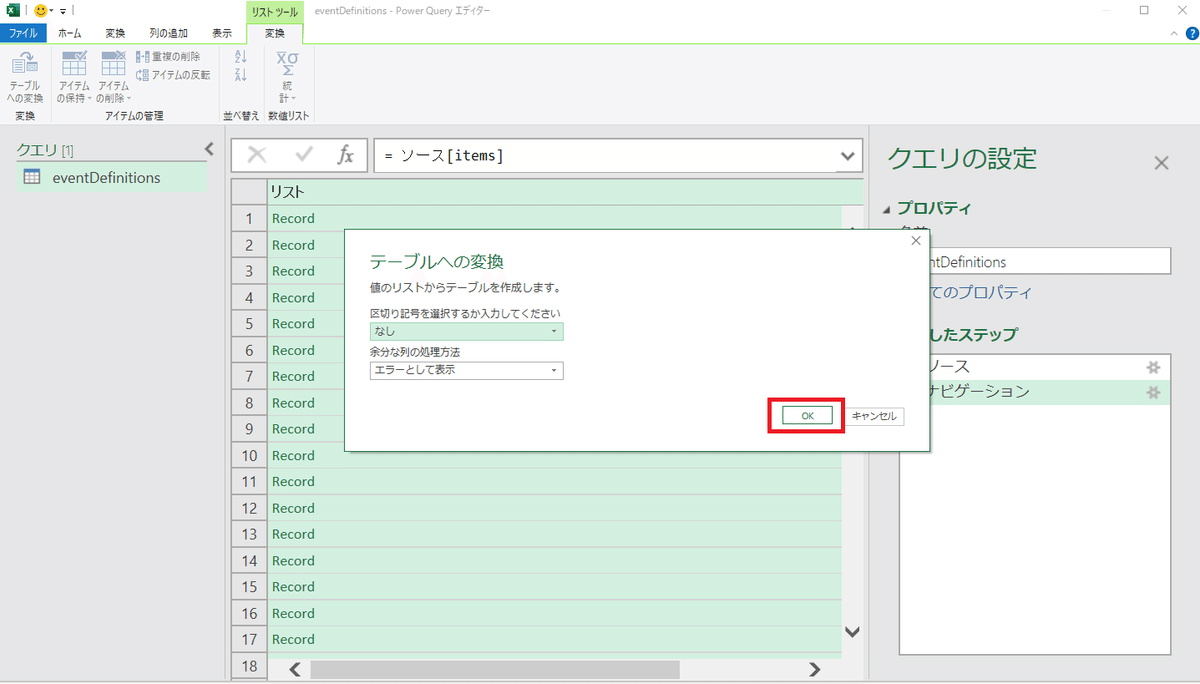This screenshot has width=1200, height=684.
Task: Click the Record in row 15
Action: 293,587
